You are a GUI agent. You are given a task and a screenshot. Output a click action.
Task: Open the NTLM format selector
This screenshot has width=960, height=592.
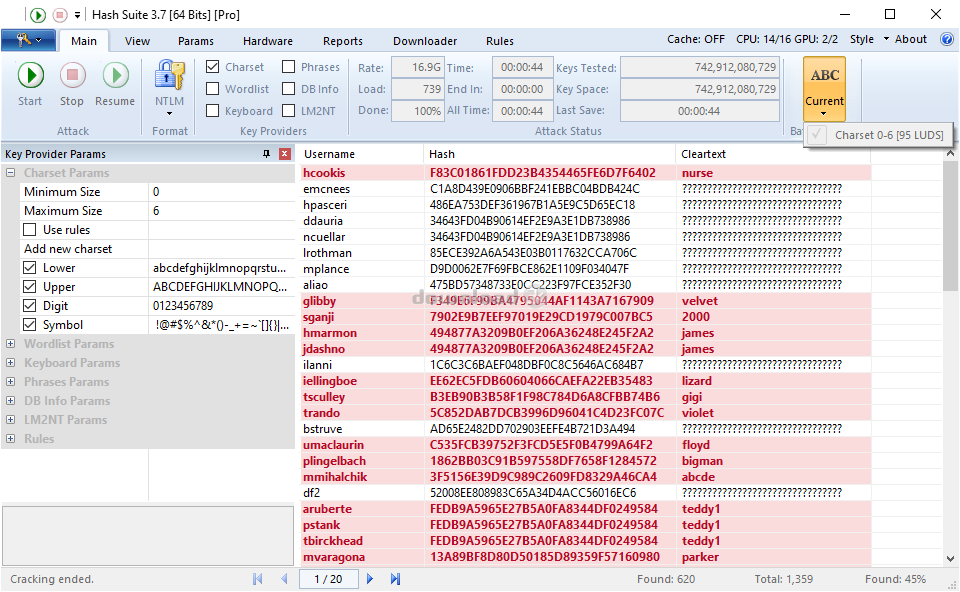click(x=169, y=88)
